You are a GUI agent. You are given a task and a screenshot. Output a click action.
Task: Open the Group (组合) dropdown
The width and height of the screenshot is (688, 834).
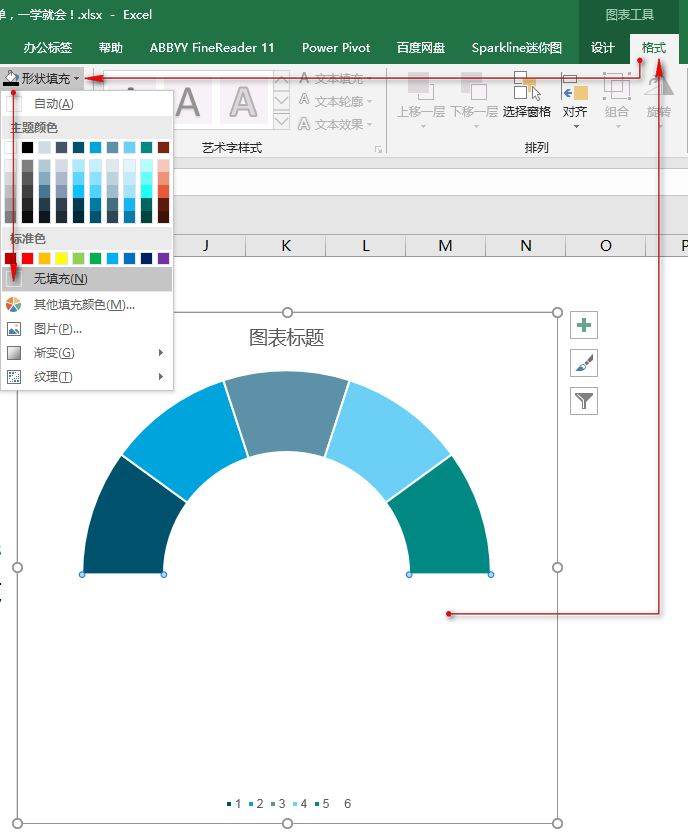tap(617, 101)
